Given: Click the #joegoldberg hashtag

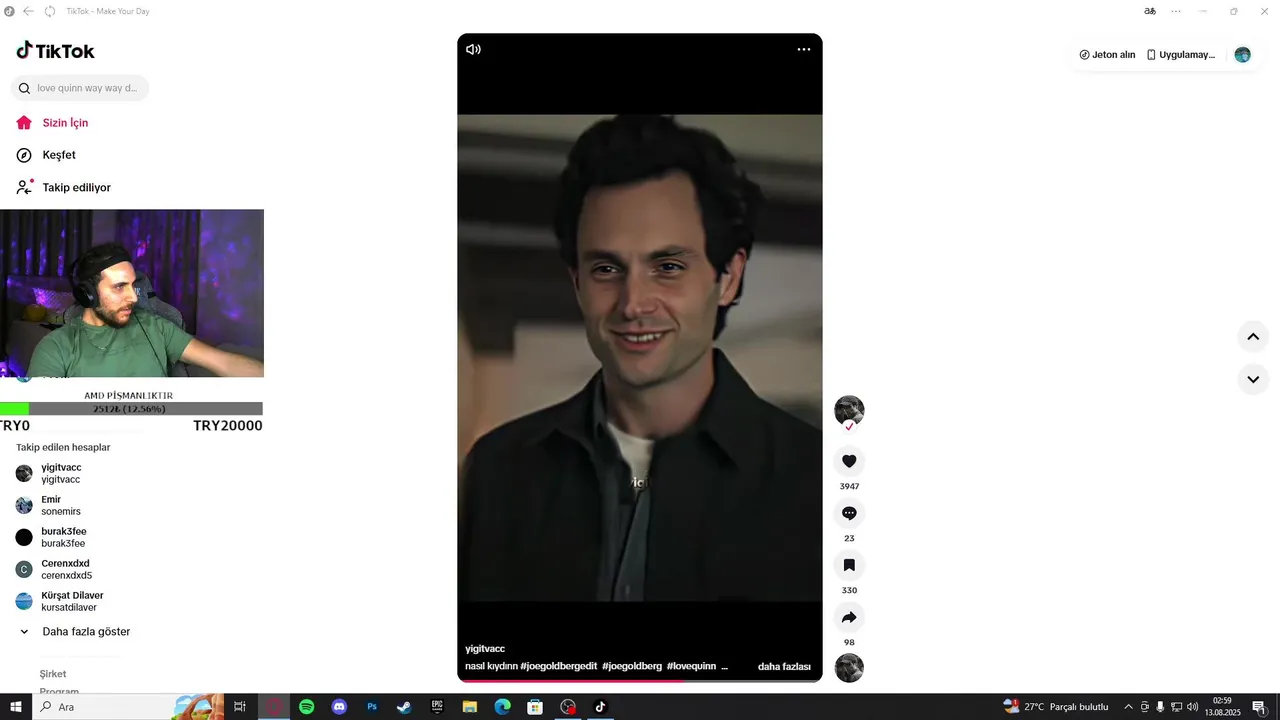Looking at the screenshot, I should (x=632, y=666).
